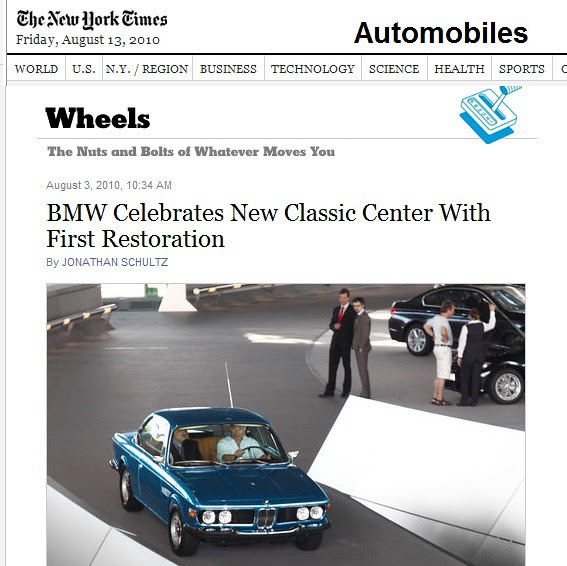Click the Automobiles section heading

tap(441, 33)
